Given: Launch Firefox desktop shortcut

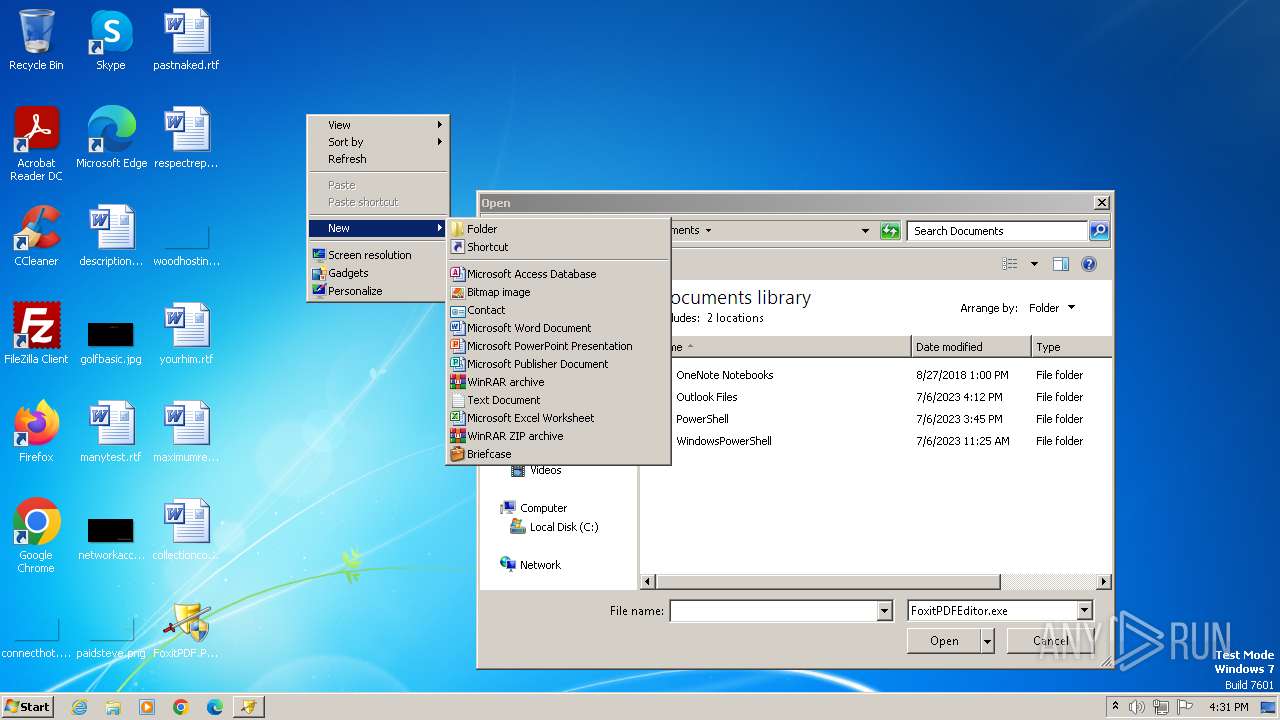Looking at the screenshot, I should coord(36,432).
